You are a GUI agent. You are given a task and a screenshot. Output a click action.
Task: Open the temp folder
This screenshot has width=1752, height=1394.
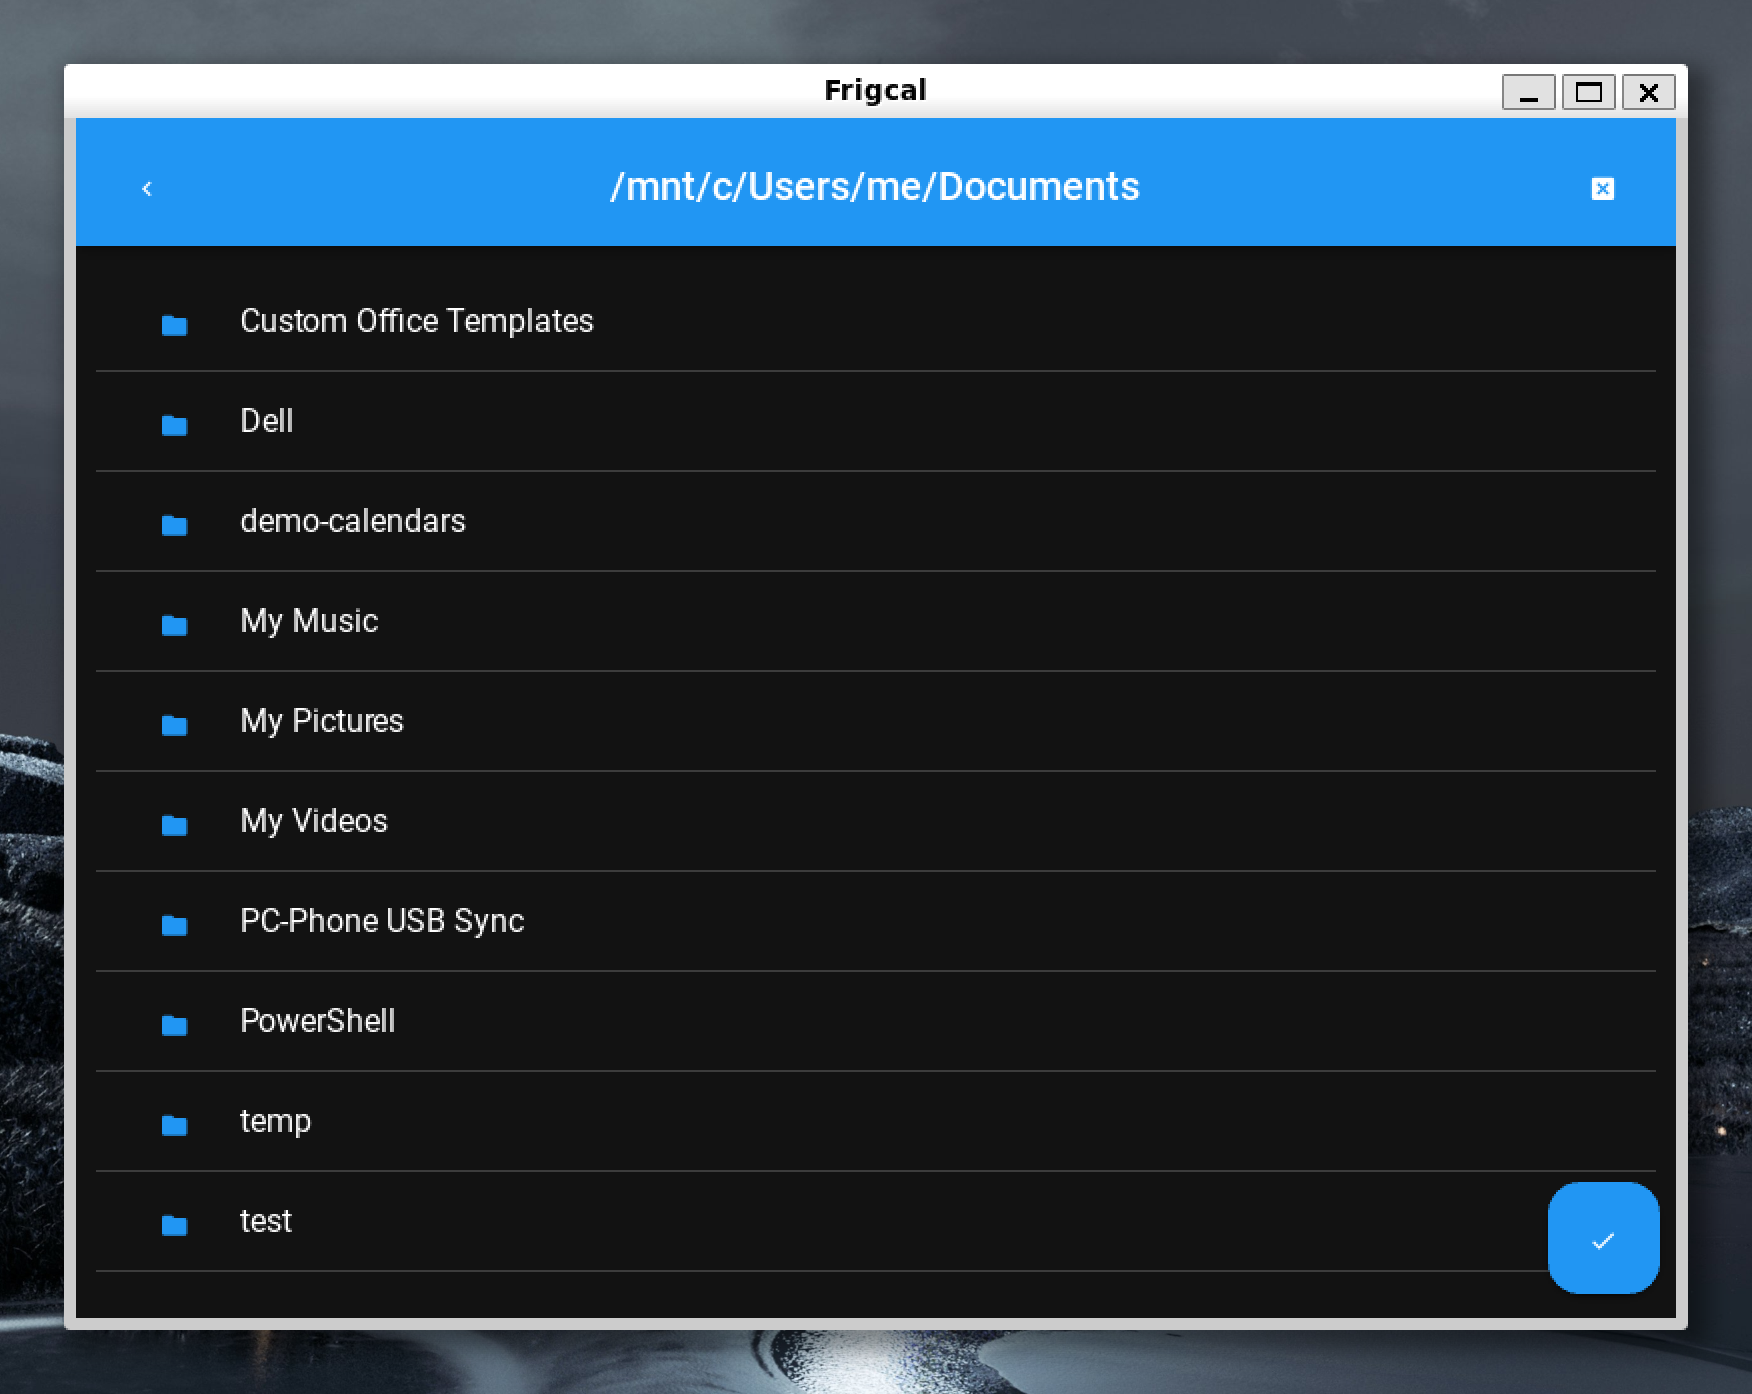point(875,1121)
